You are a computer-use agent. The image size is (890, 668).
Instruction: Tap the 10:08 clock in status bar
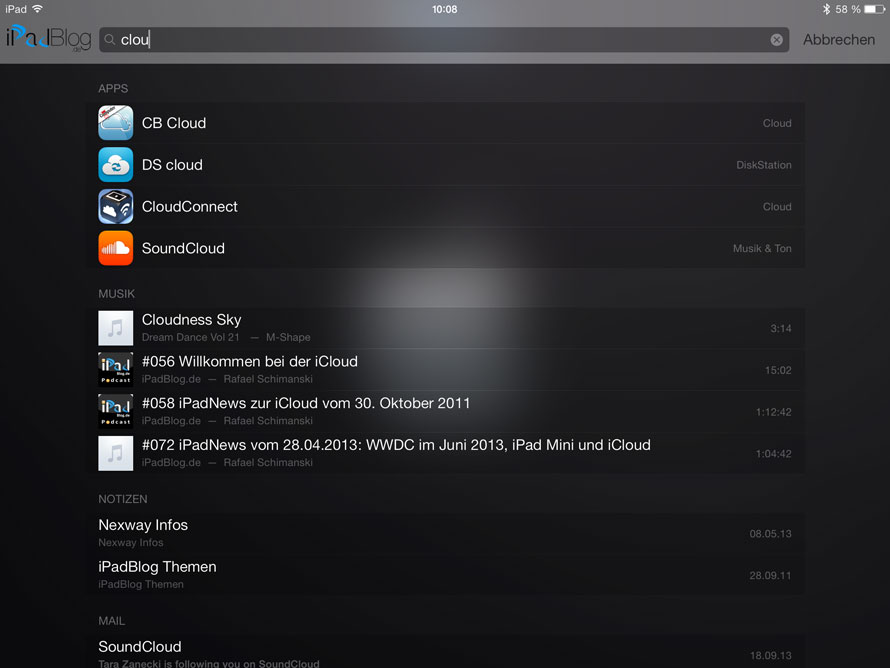[x=444, y=9]
